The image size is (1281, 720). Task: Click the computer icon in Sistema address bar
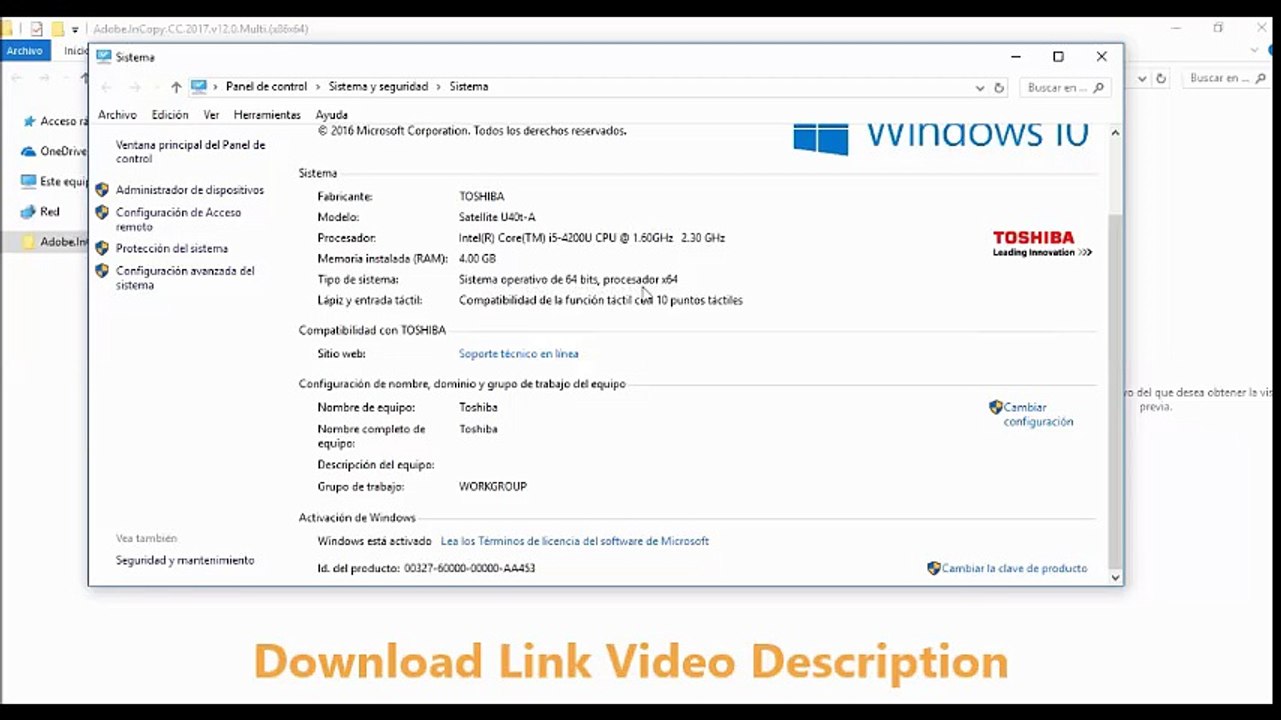click(198, 87)
